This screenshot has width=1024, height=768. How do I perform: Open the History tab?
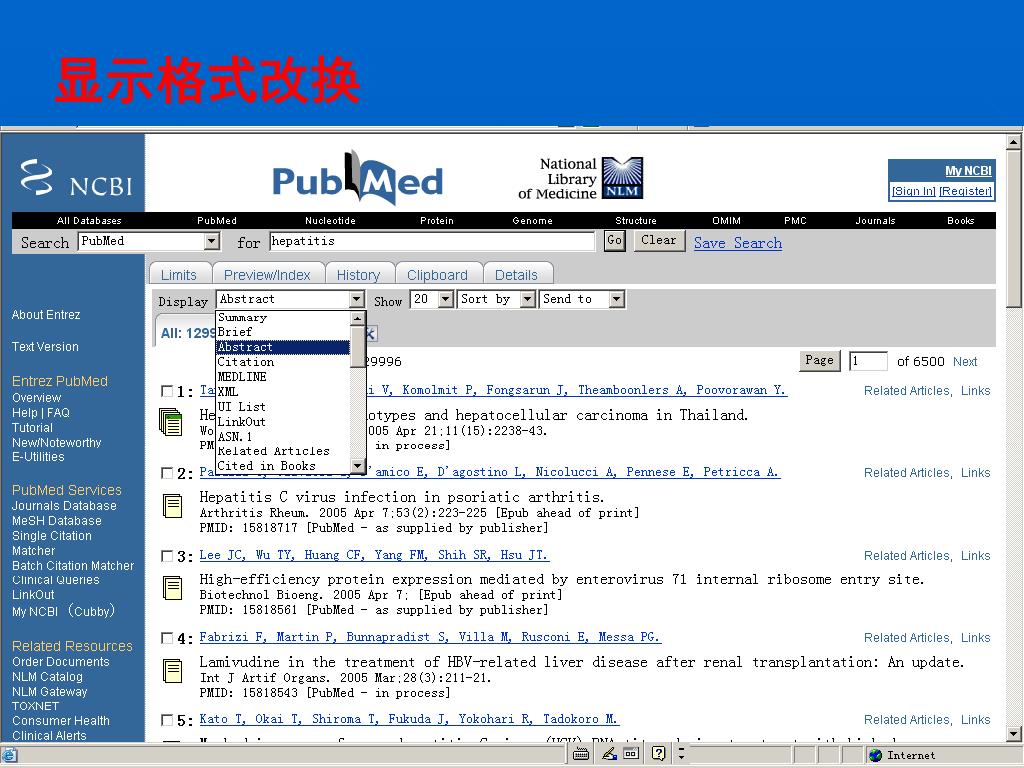click(x=358, y=275)
